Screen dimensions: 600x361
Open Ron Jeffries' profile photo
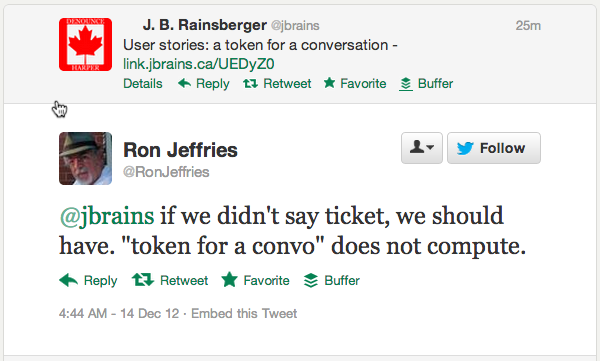click(85, 158)
